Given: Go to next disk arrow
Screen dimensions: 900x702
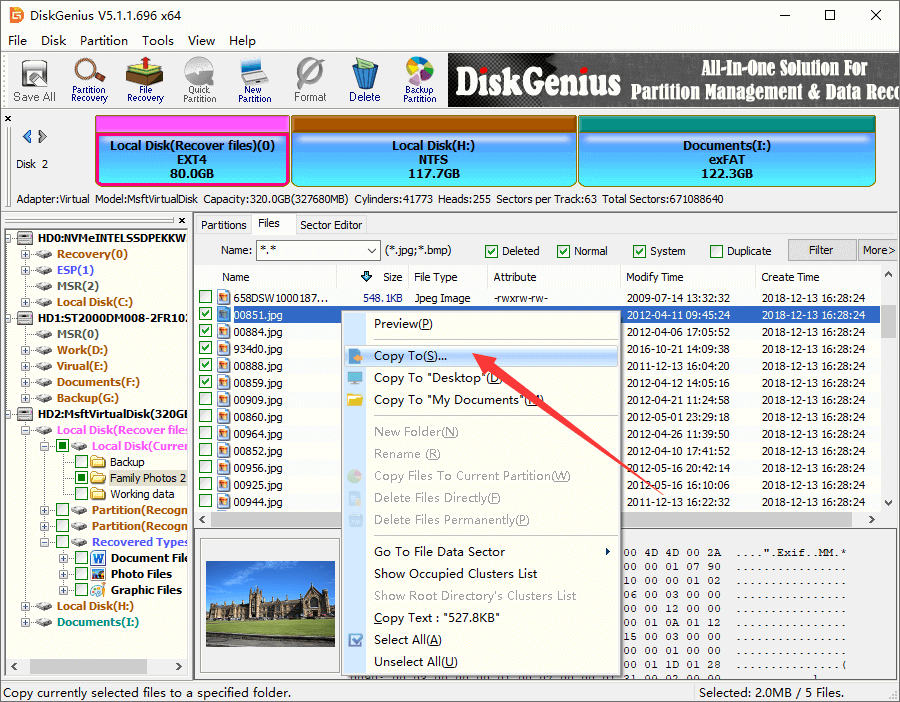Looking at the screenshot, I should [42, 137].
